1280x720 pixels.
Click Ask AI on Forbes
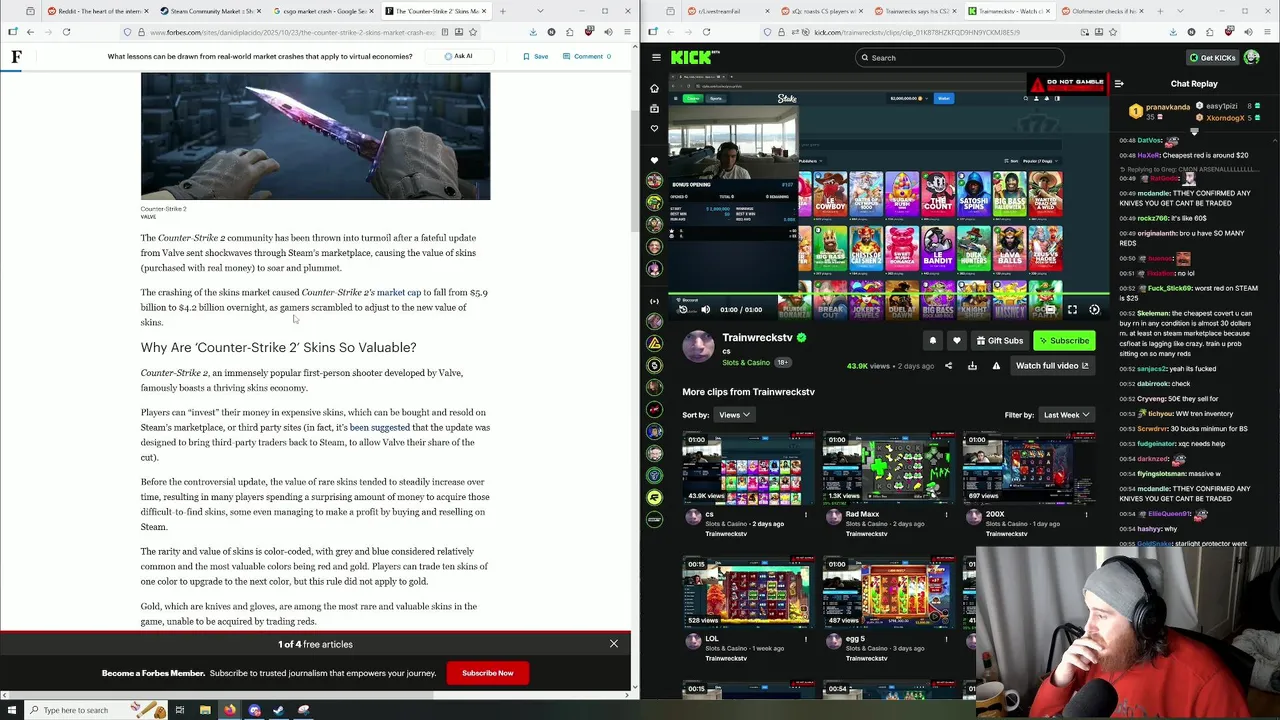pyautogui.click(x=458, y=56)
